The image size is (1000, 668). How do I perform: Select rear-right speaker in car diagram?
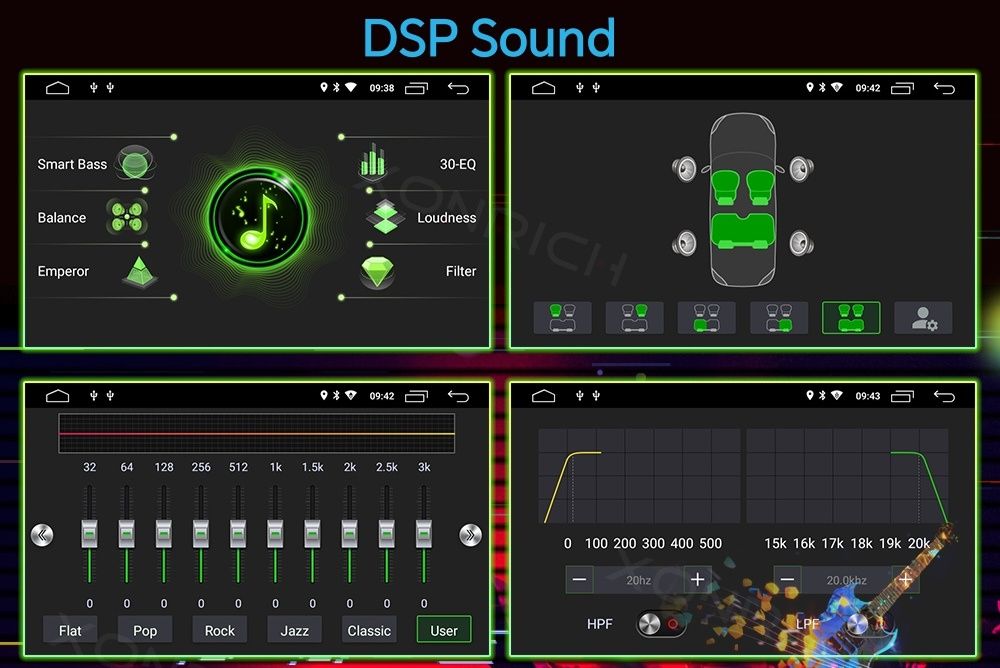pyautogui.click(x=801, y=242)
